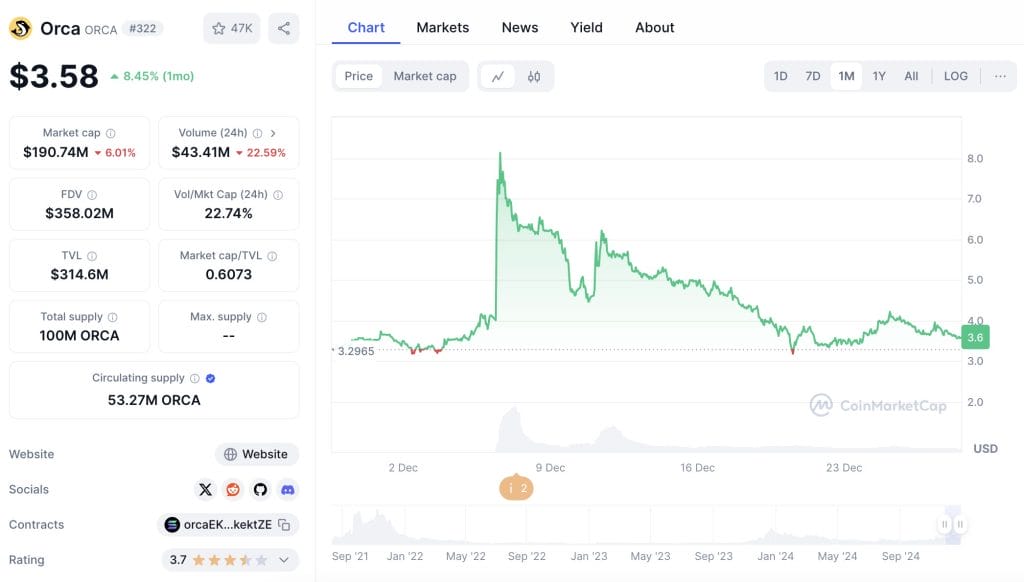Image resolution: width=1024 pixels, height=582 pixels.
Task: Select Market cap chart toggle
Action: tap(425, 76)
